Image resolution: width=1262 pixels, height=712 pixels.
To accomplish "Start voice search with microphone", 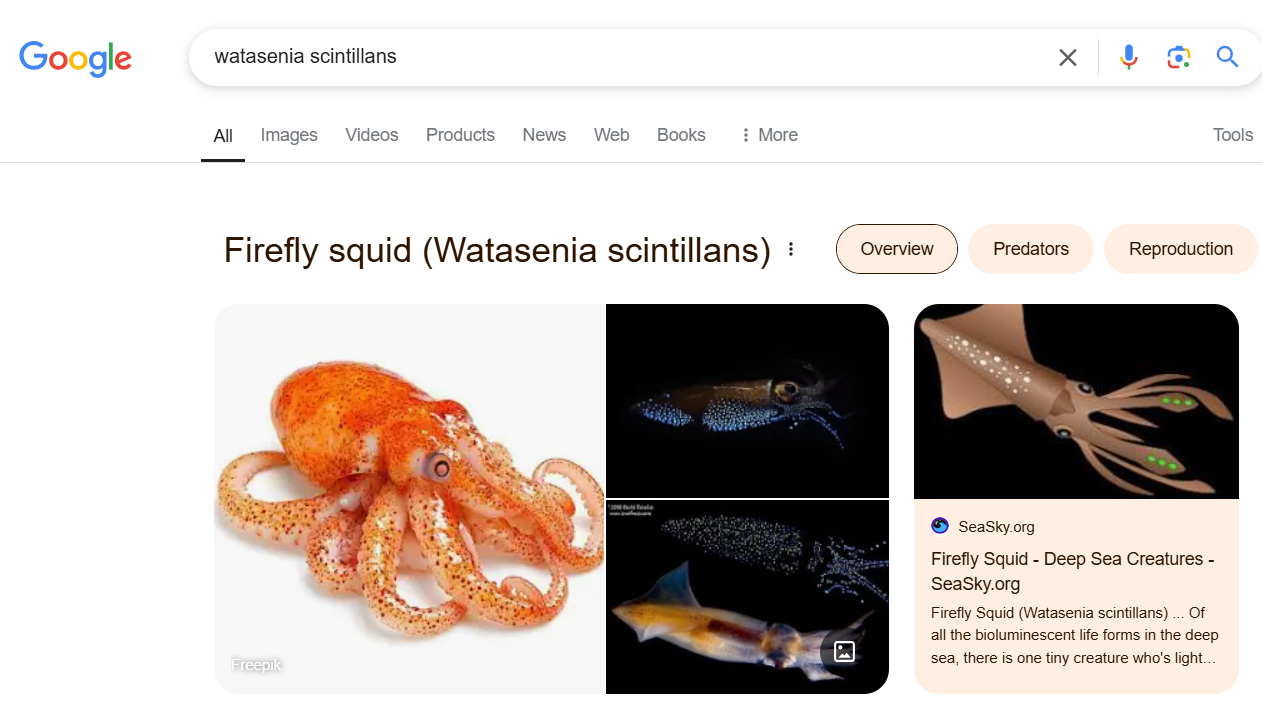I will pos(1129,58).
